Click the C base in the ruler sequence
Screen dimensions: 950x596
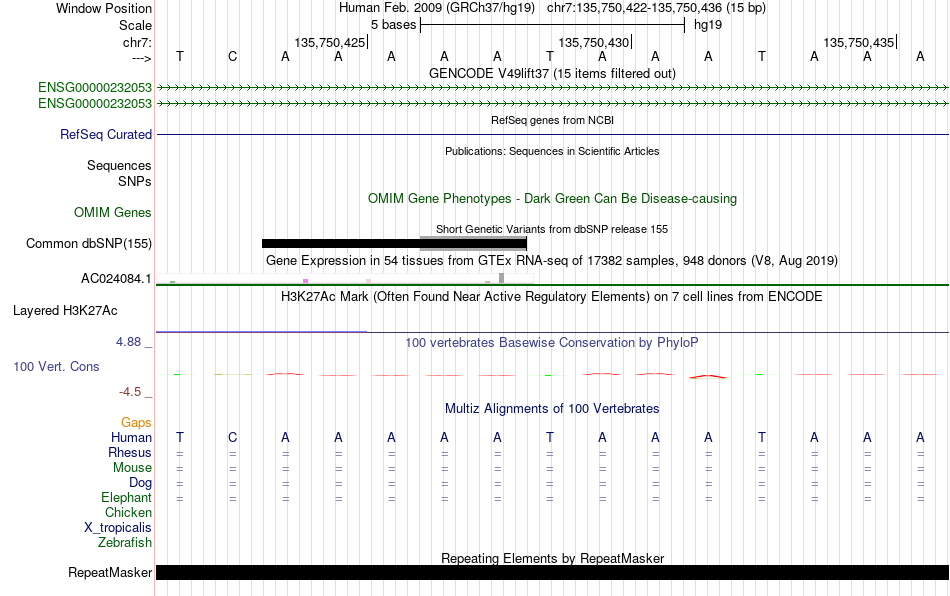tap(232, 56)
